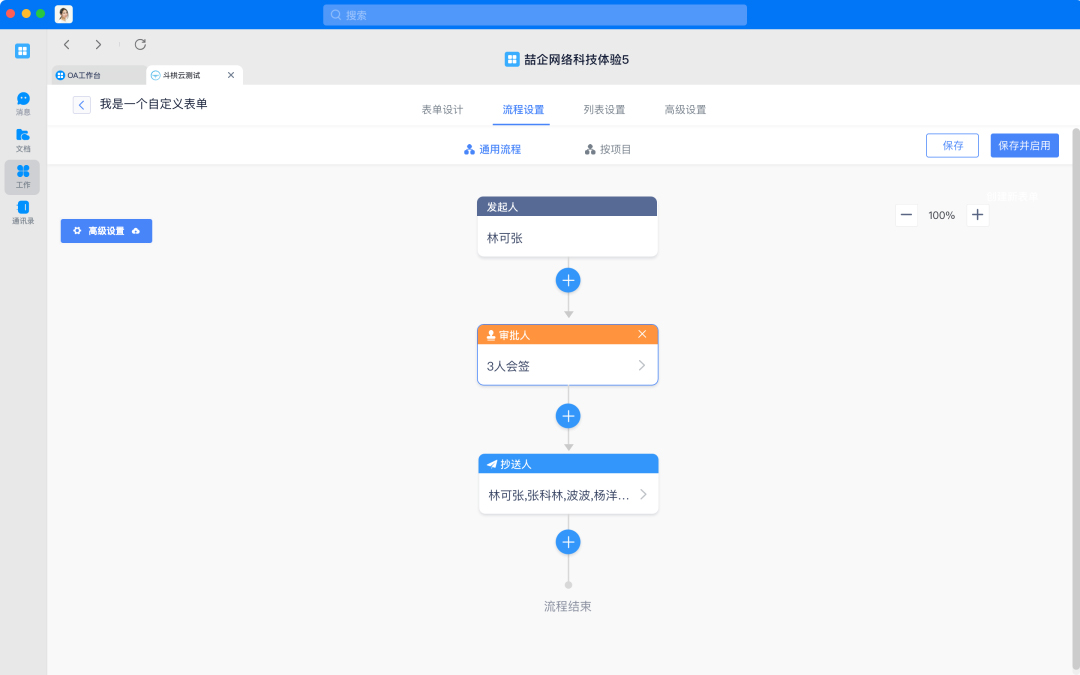Click the refresh page icon
1080x675 pixels.
click(140, 44)
